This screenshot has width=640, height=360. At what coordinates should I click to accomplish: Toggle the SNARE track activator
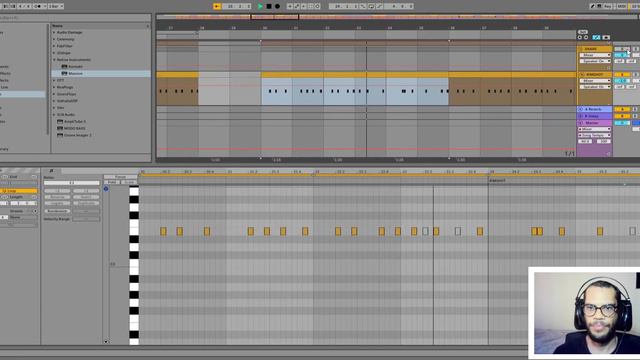[x=622, y=49]
